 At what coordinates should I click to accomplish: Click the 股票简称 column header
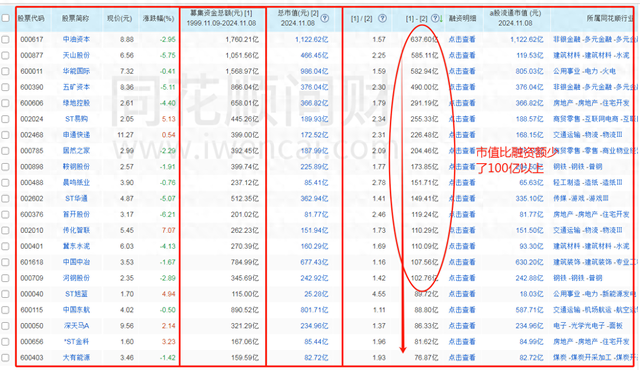(x=76, y=18)
